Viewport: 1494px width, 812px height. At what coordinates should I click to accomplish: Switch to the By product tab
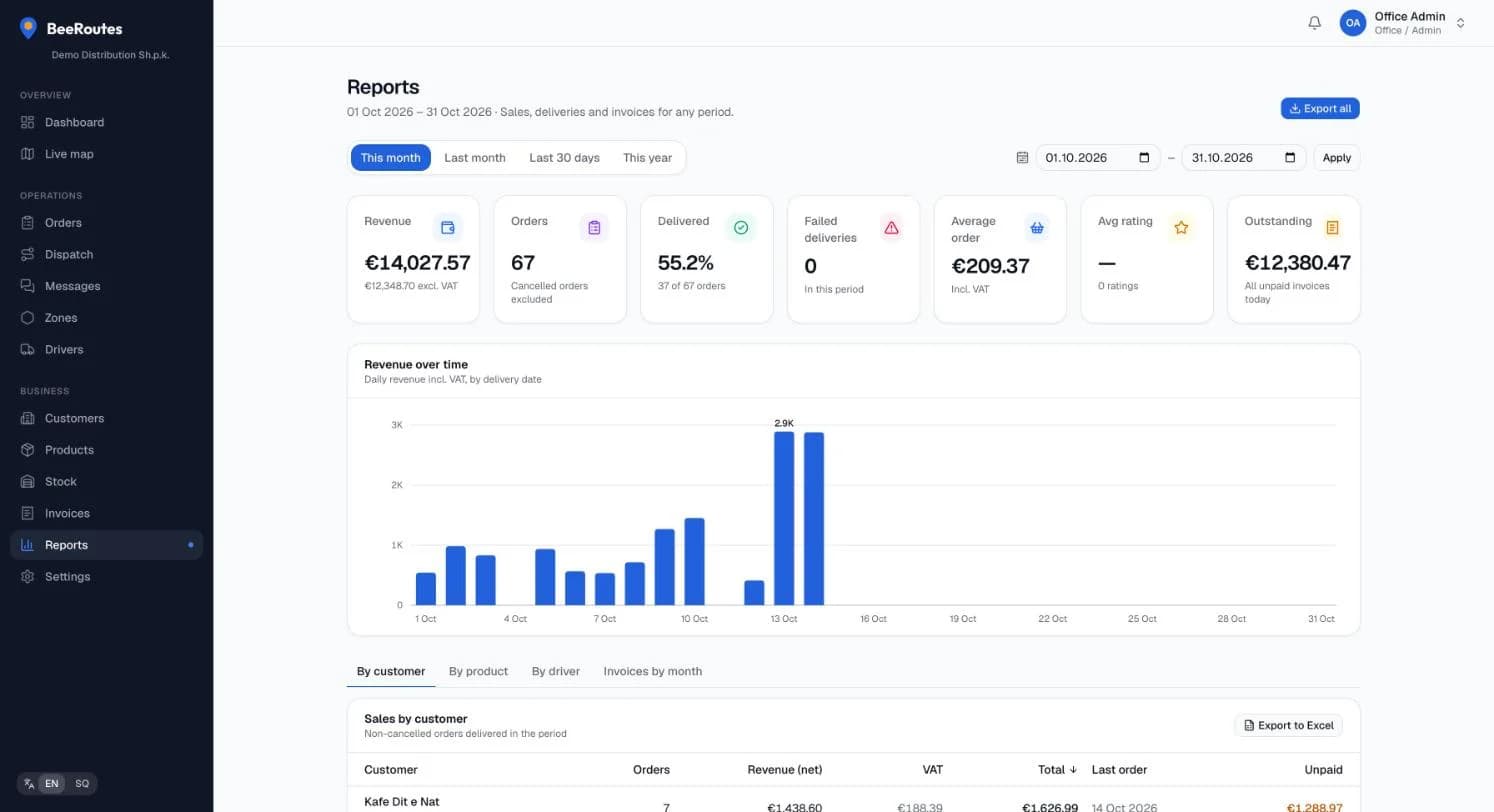click(x=478, y=671)
